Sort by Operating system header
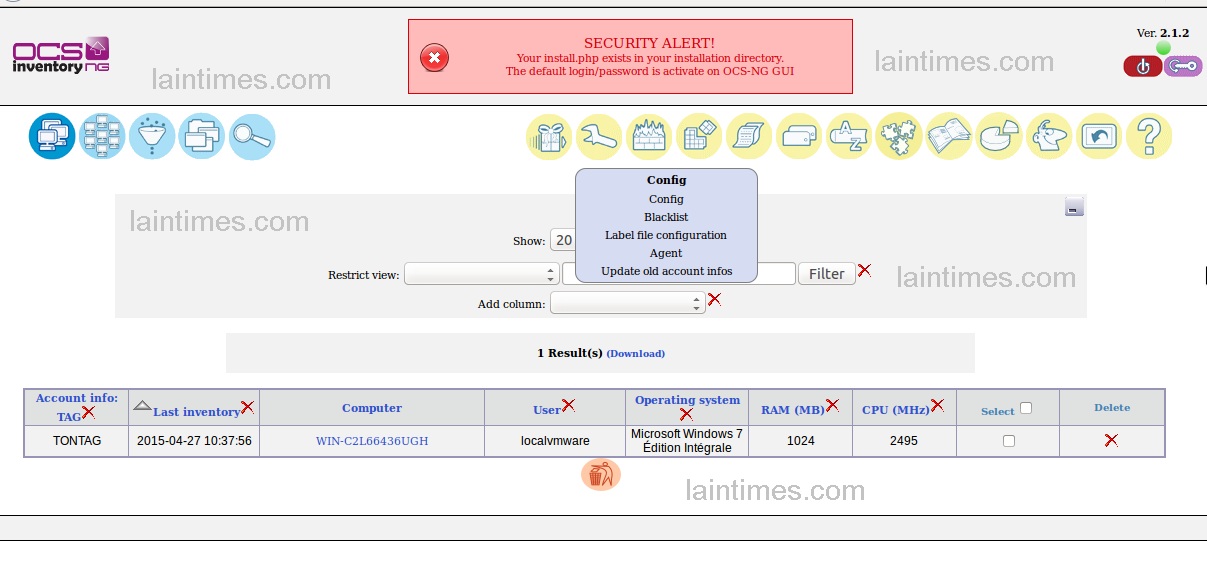Viewport: 1207px width, 569px height. (687, 400)
